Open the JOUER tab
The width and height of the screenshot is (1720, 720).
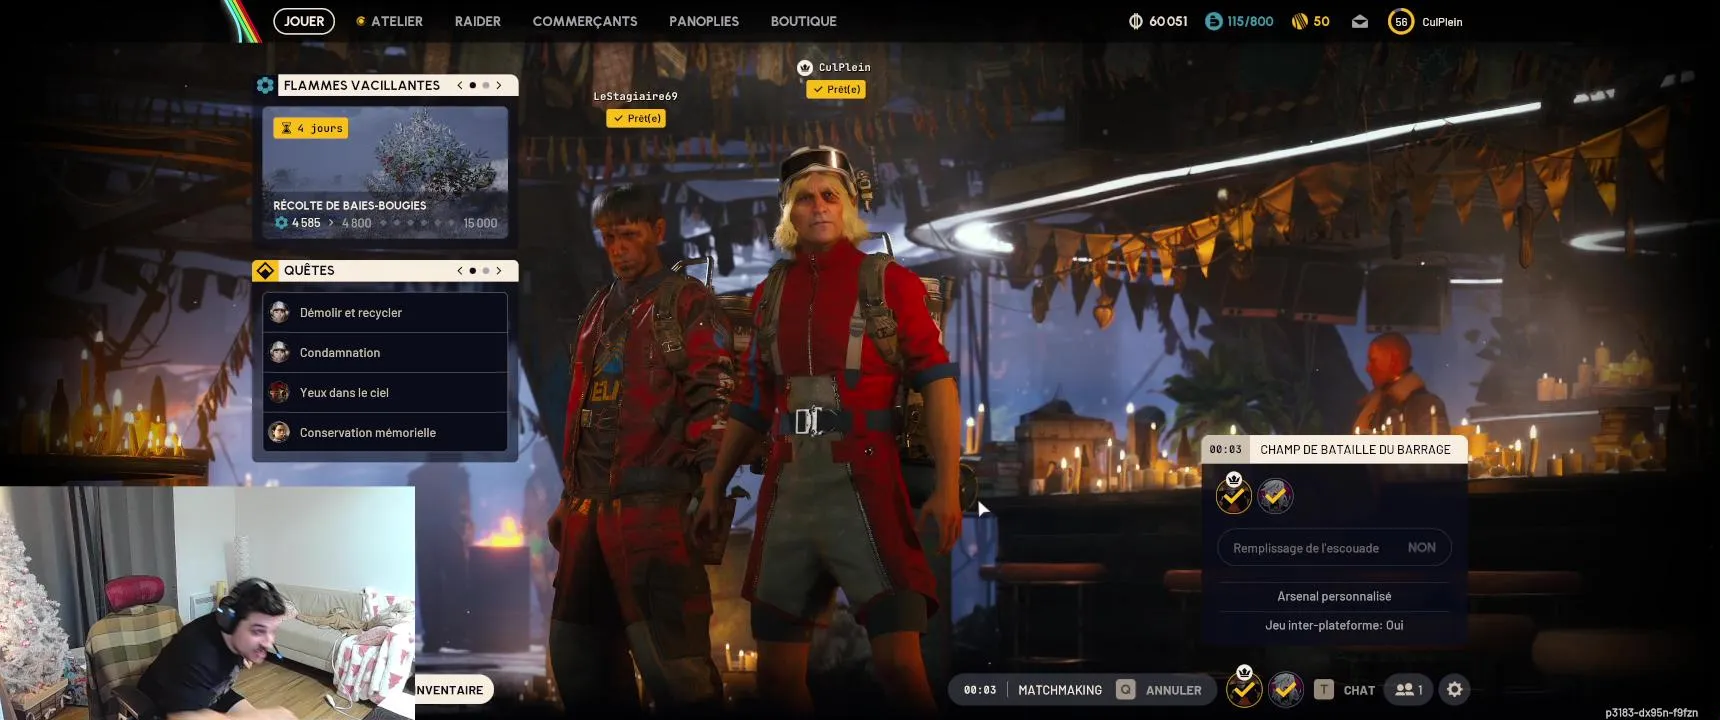[304, 21]
